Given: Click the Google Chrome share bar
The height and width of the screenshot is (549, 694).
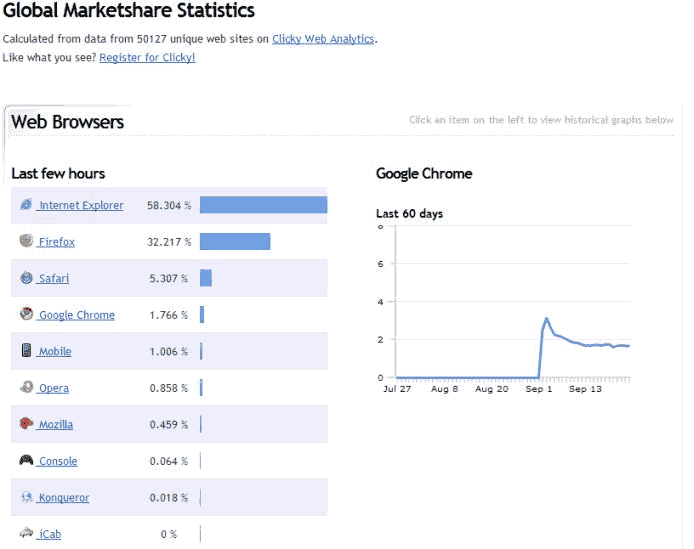Looking at the screenshot, I should [x=202, y=314].
